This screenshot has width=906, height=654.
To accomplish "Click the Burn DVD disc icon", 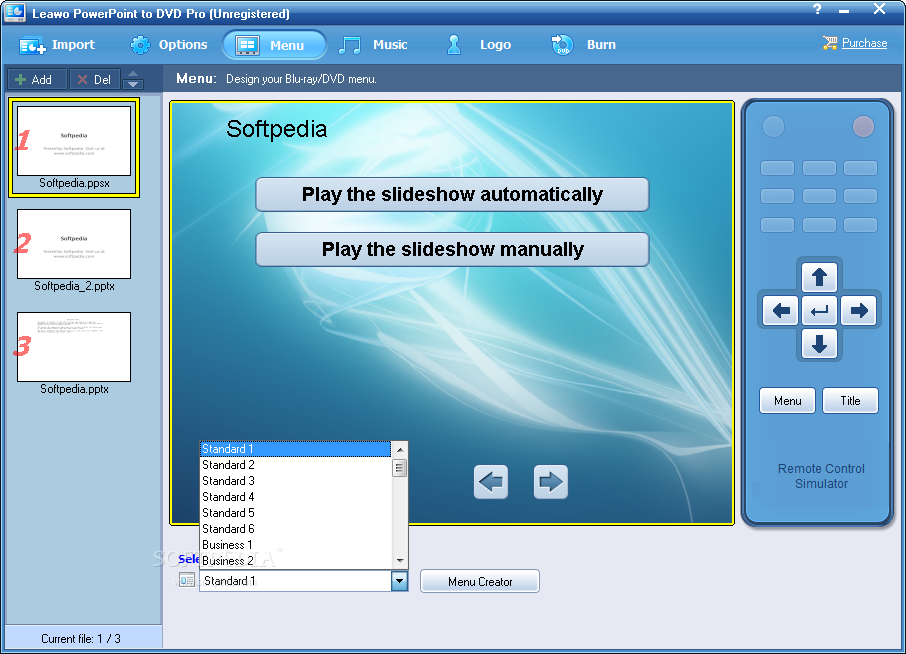I will [x=562, y=45].
